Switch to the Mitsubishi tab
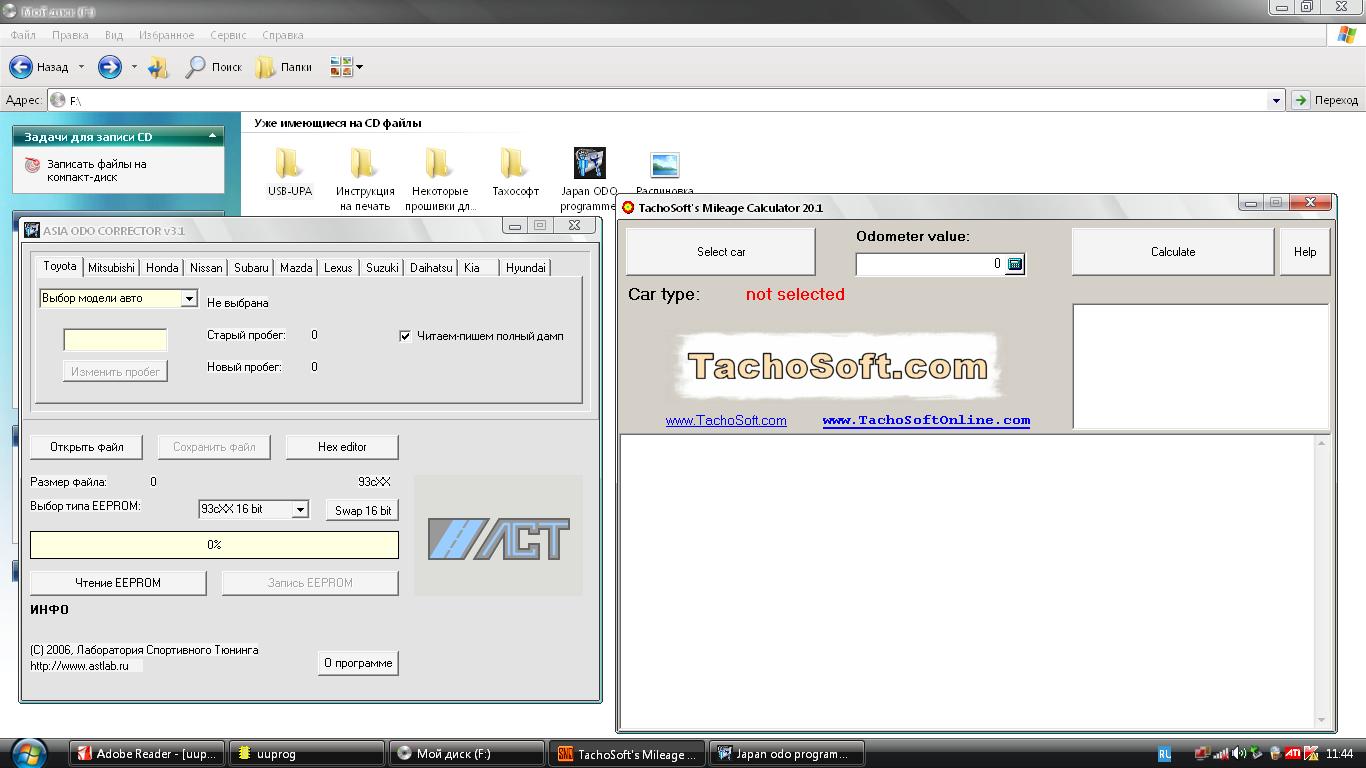Screen dimensions: 1366x768 point(111,267)
